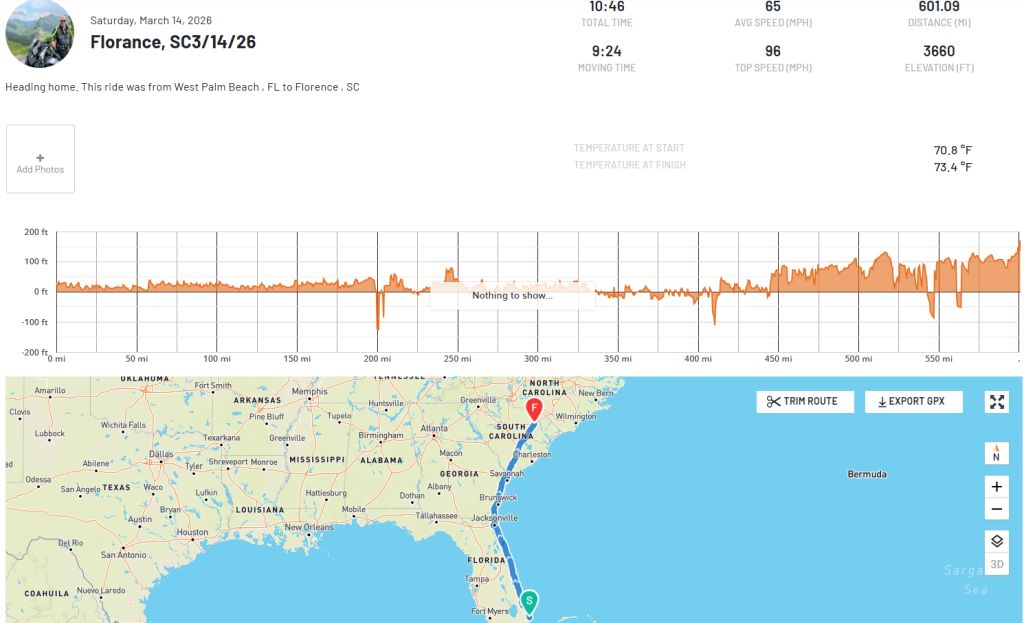
Task: Click the Bermuda label on the map
Action: click(x=866, y=474)
